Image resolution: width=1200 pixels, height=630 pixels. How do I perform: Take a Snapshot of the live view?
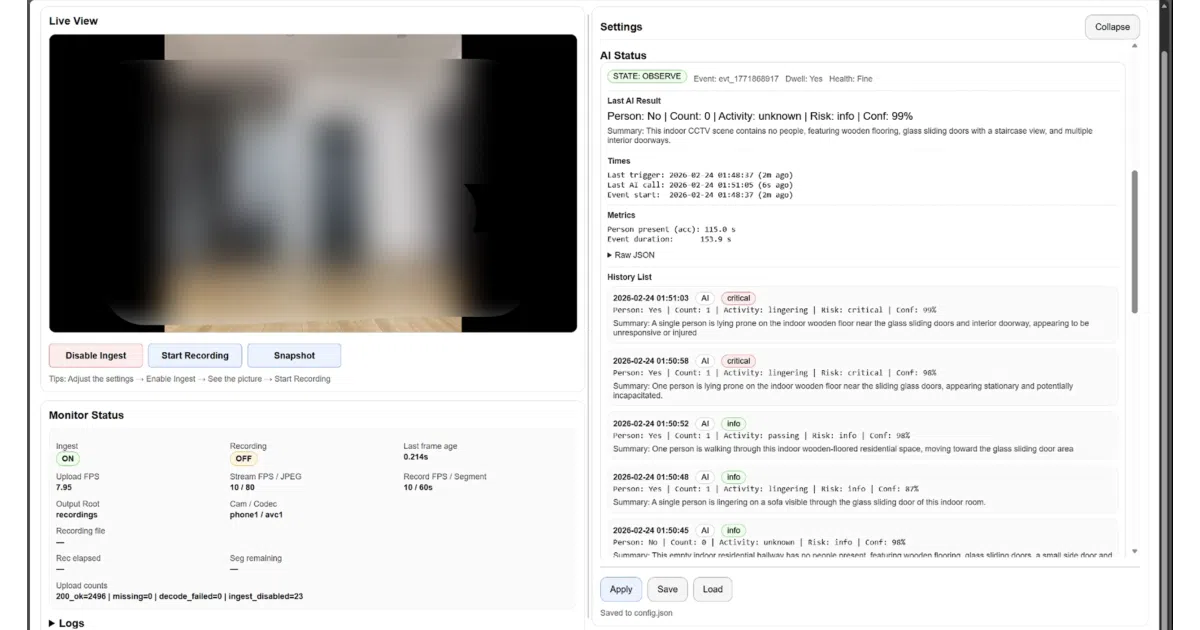coord(294,355)
